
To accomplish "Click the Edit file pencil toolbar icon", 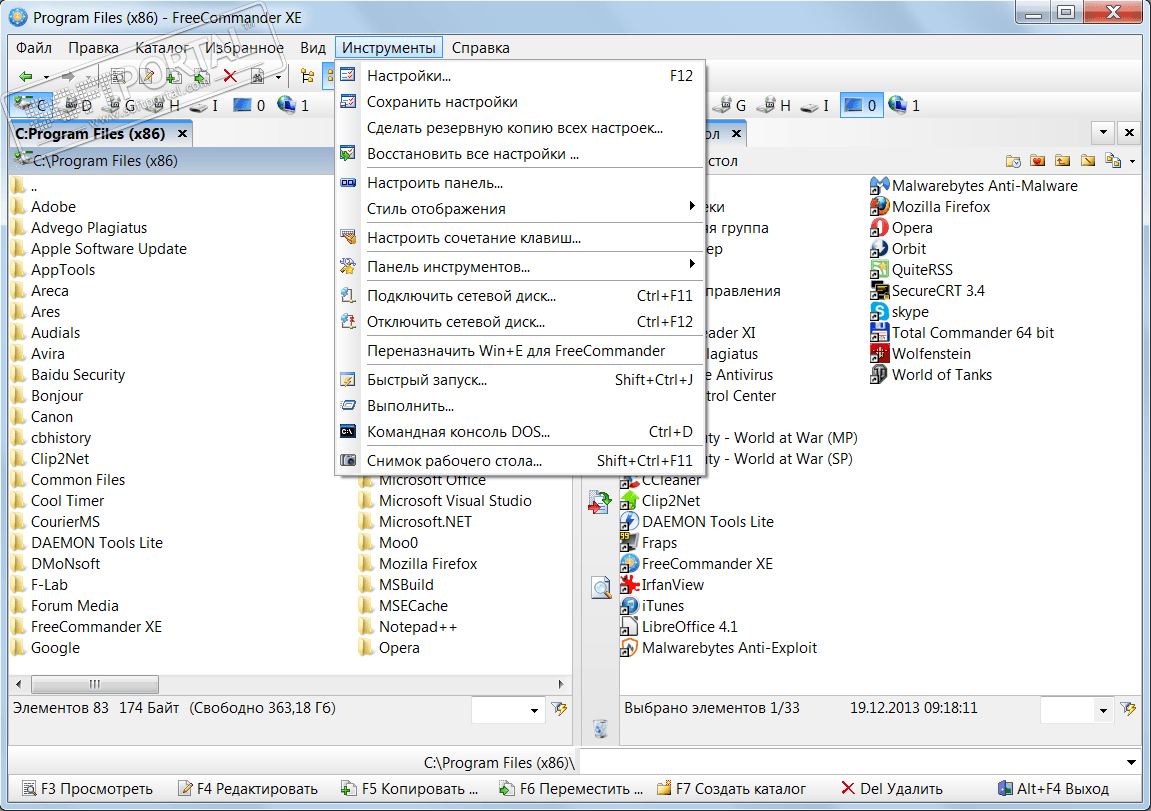I will coord(148,76).
